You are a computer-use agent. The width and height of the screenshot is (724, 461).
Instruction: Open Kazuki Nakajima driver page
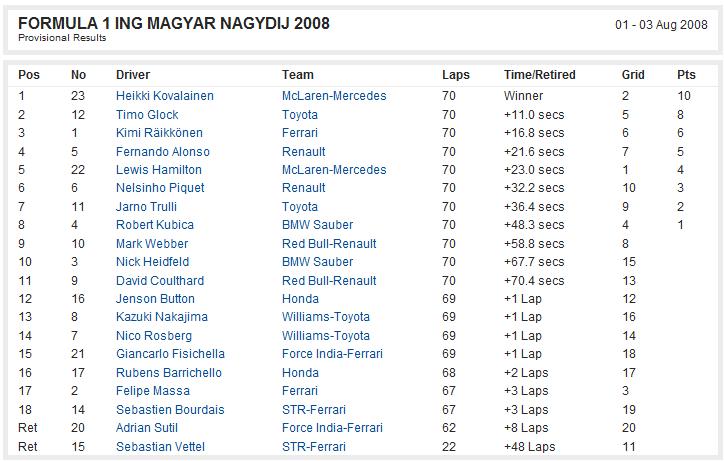click(162, 316)
